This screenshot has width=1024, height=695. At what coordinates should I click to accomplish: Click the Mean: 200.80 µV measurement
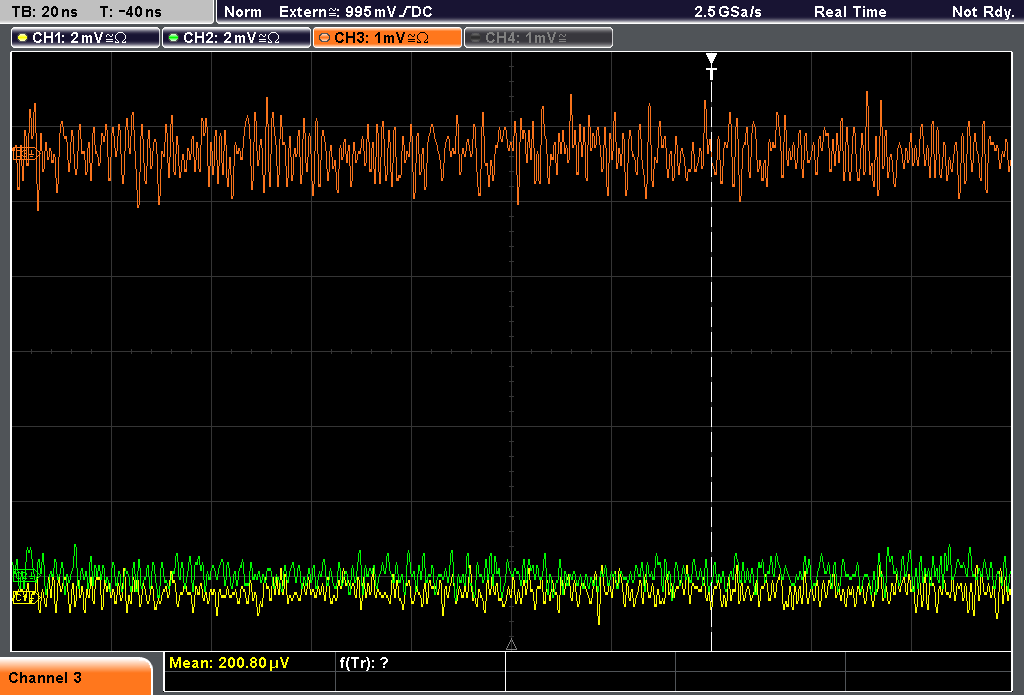(x=229, y=663)
